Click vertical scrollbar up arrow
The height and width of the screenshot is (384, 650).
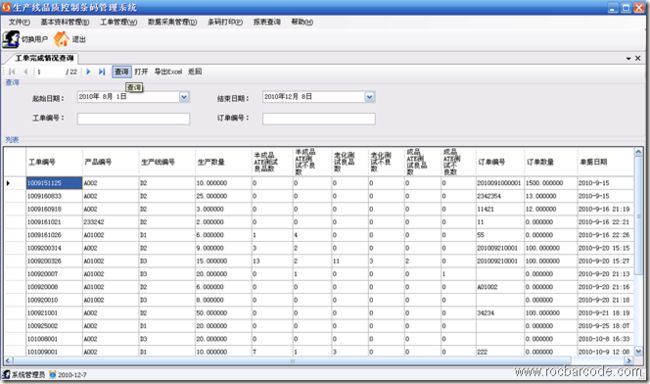(x=638, y=153)
